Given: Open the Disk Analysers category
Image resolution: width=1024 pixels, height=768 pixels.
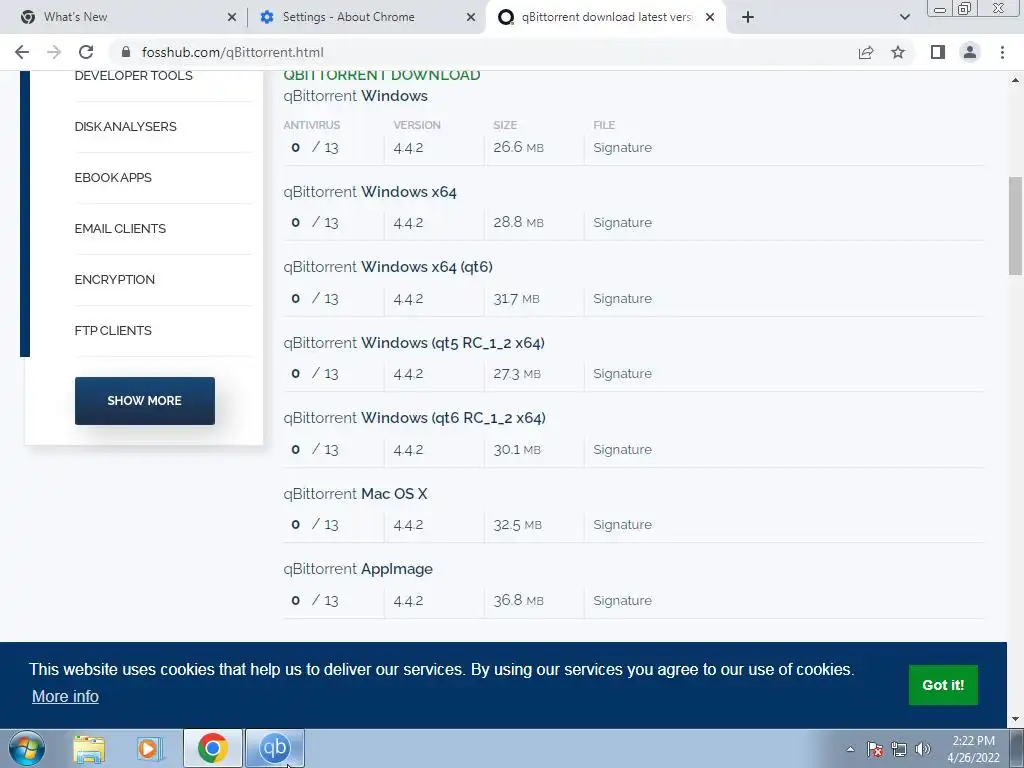Looking at the screenshot, I should [x=125, y=127].
